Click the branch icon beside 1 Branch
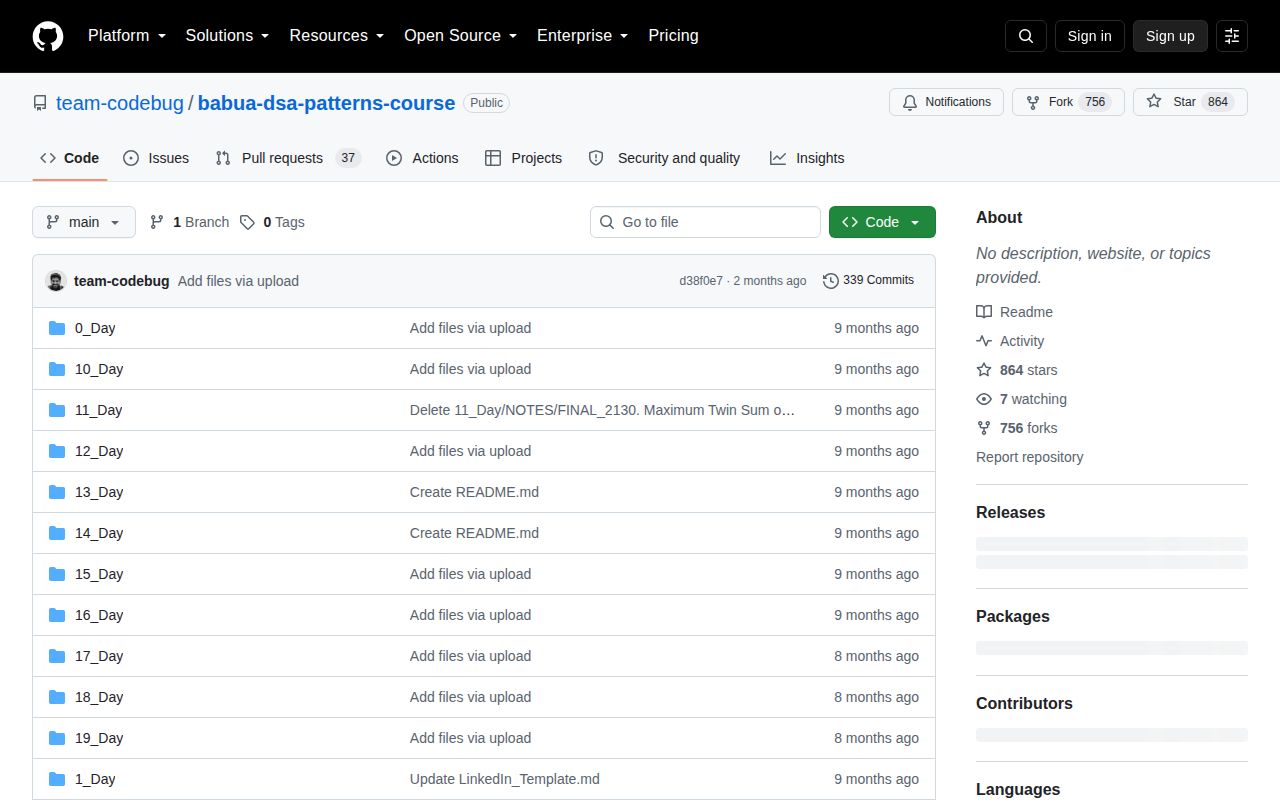The height and width of the screenshot is (800, 1280). tap(157, 222)
